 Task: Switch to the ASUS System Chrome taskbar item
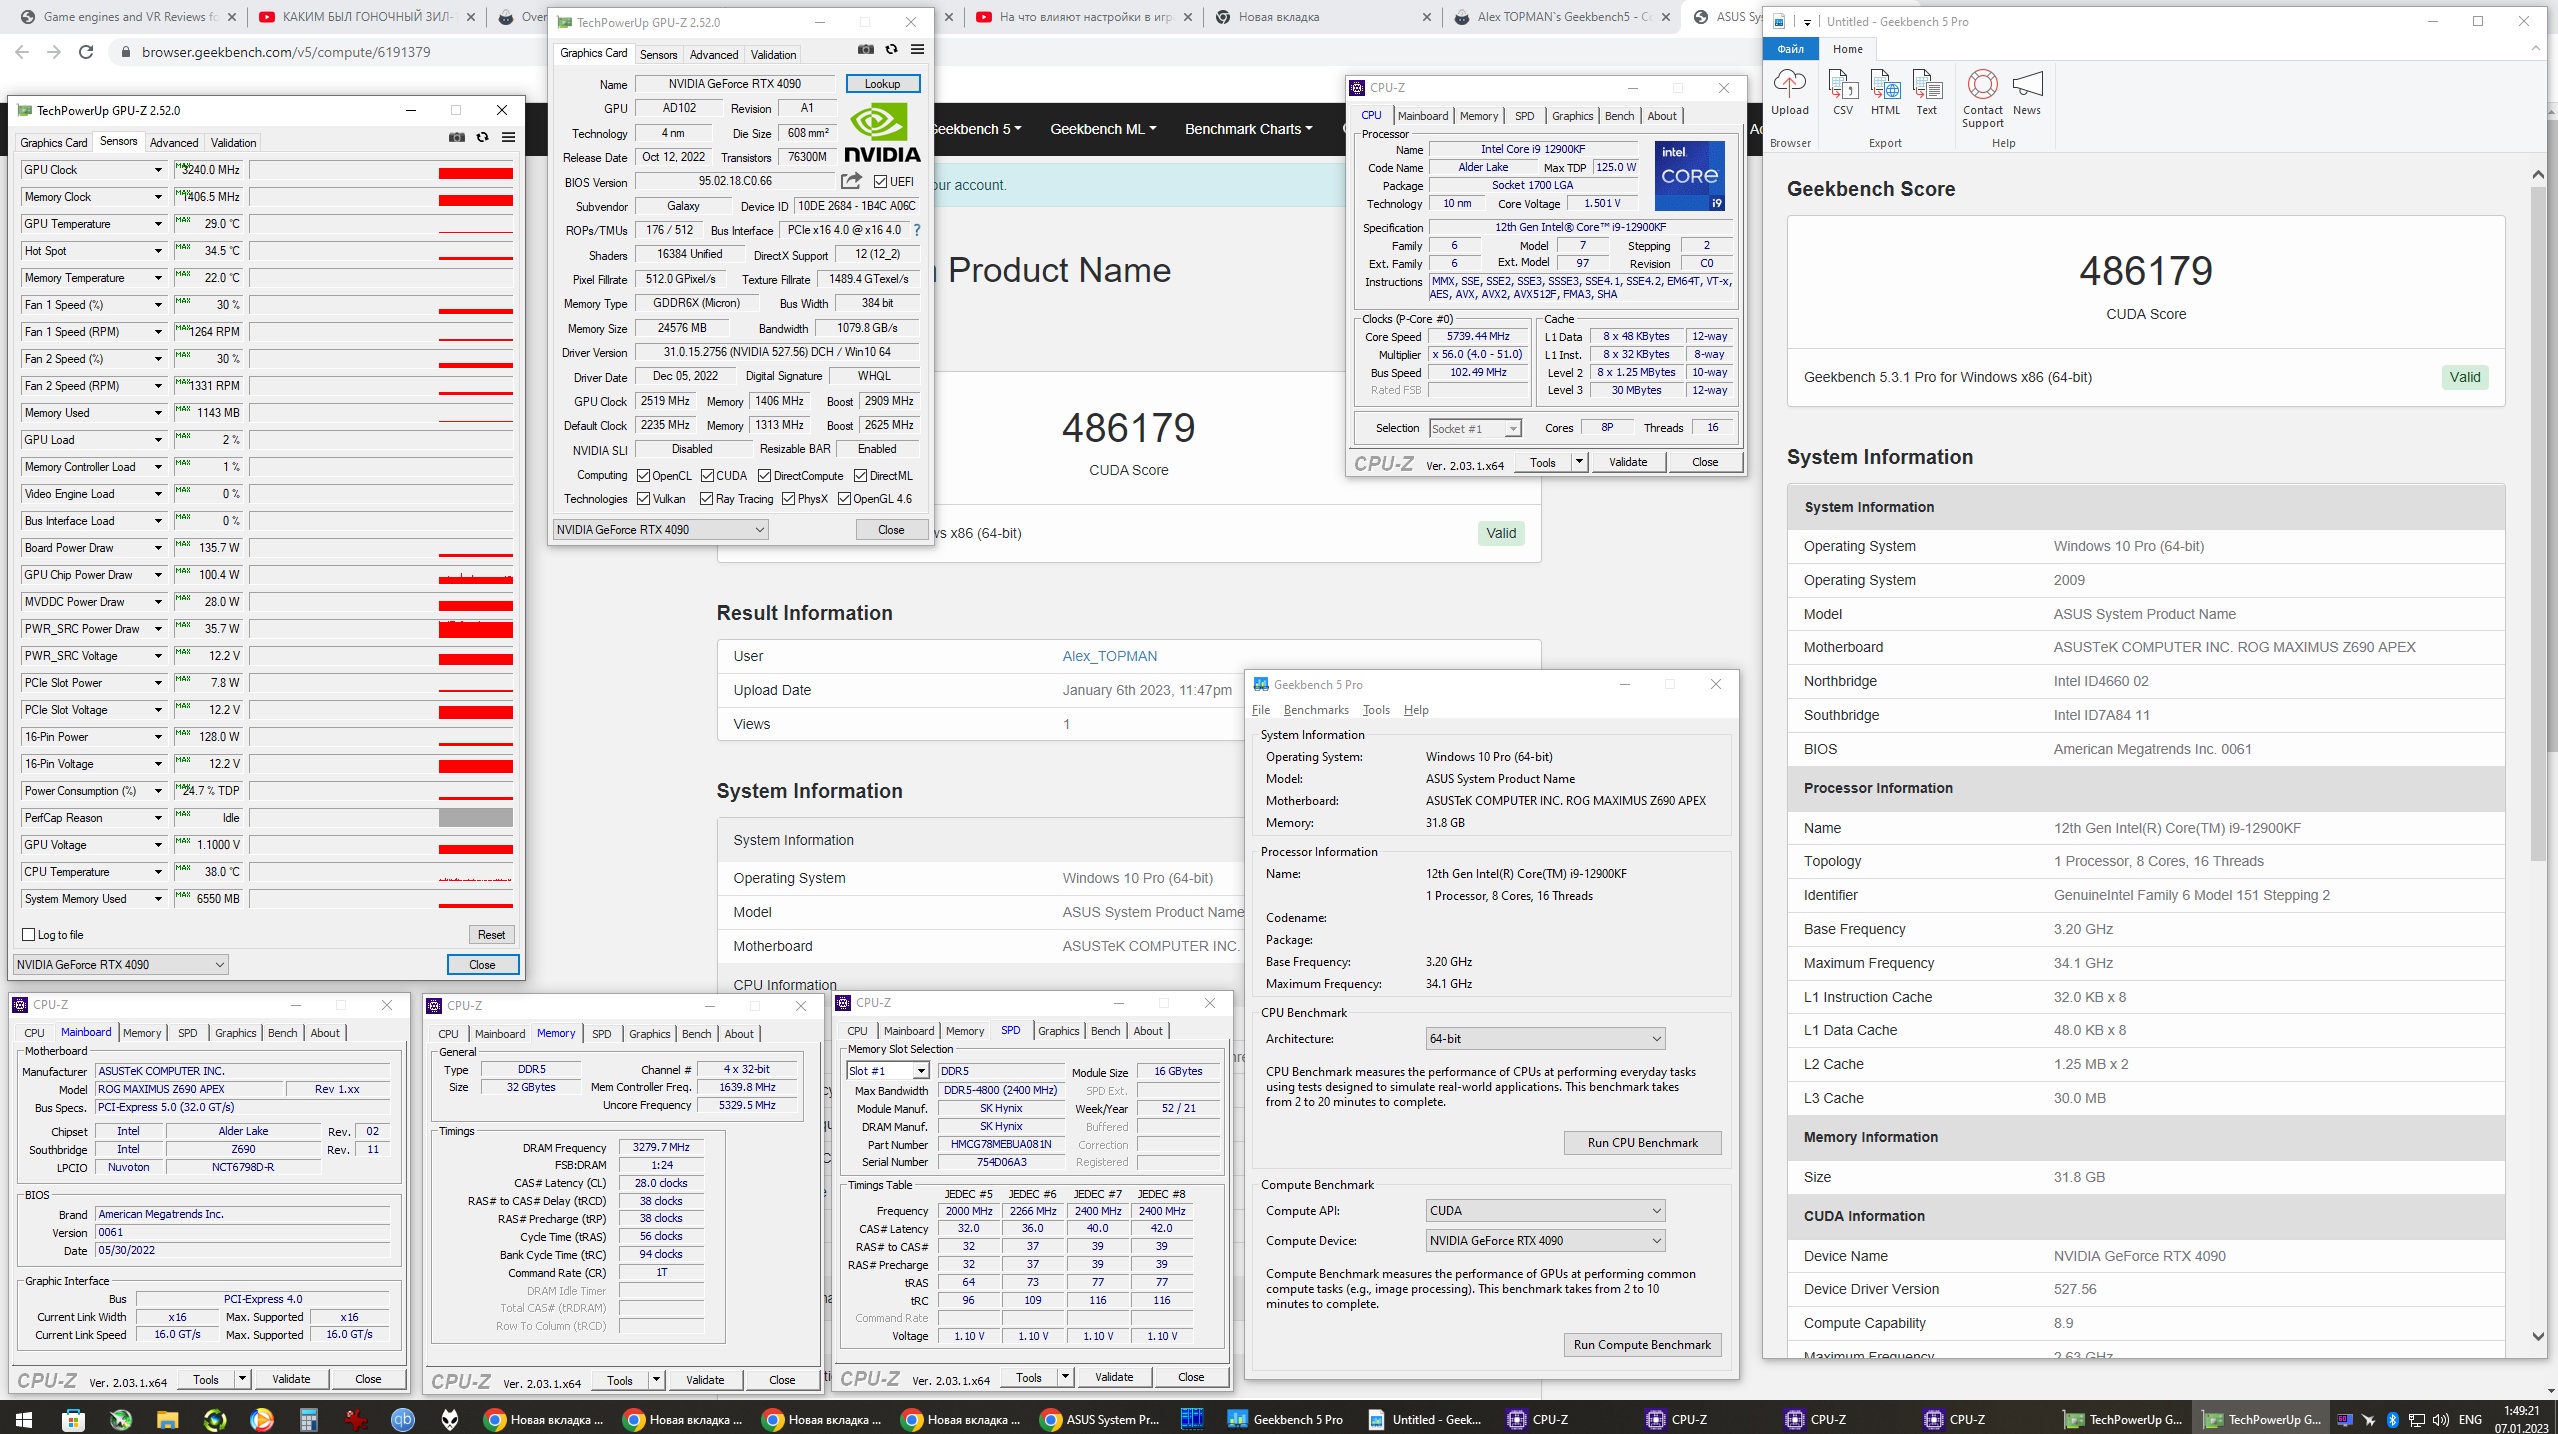pyautogui.click(x=1100, y=1419)
